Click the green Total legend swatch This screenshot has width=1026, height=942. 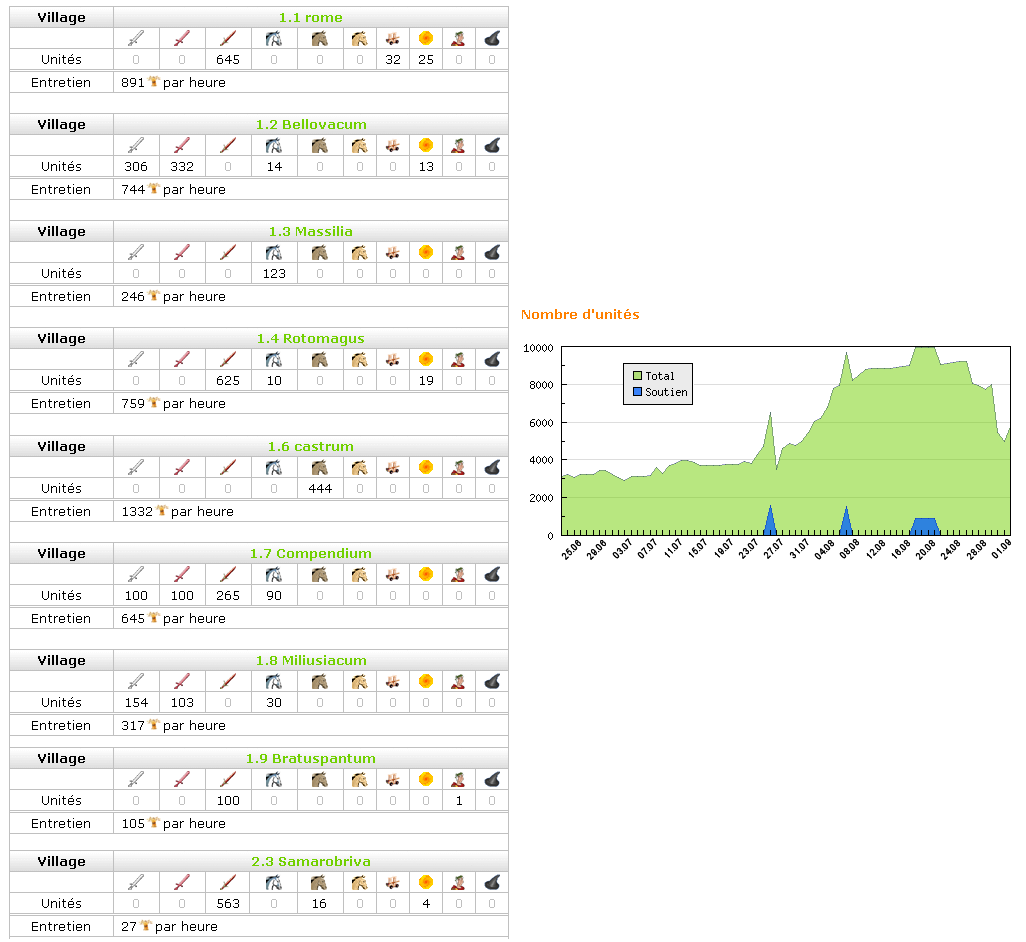637,376
